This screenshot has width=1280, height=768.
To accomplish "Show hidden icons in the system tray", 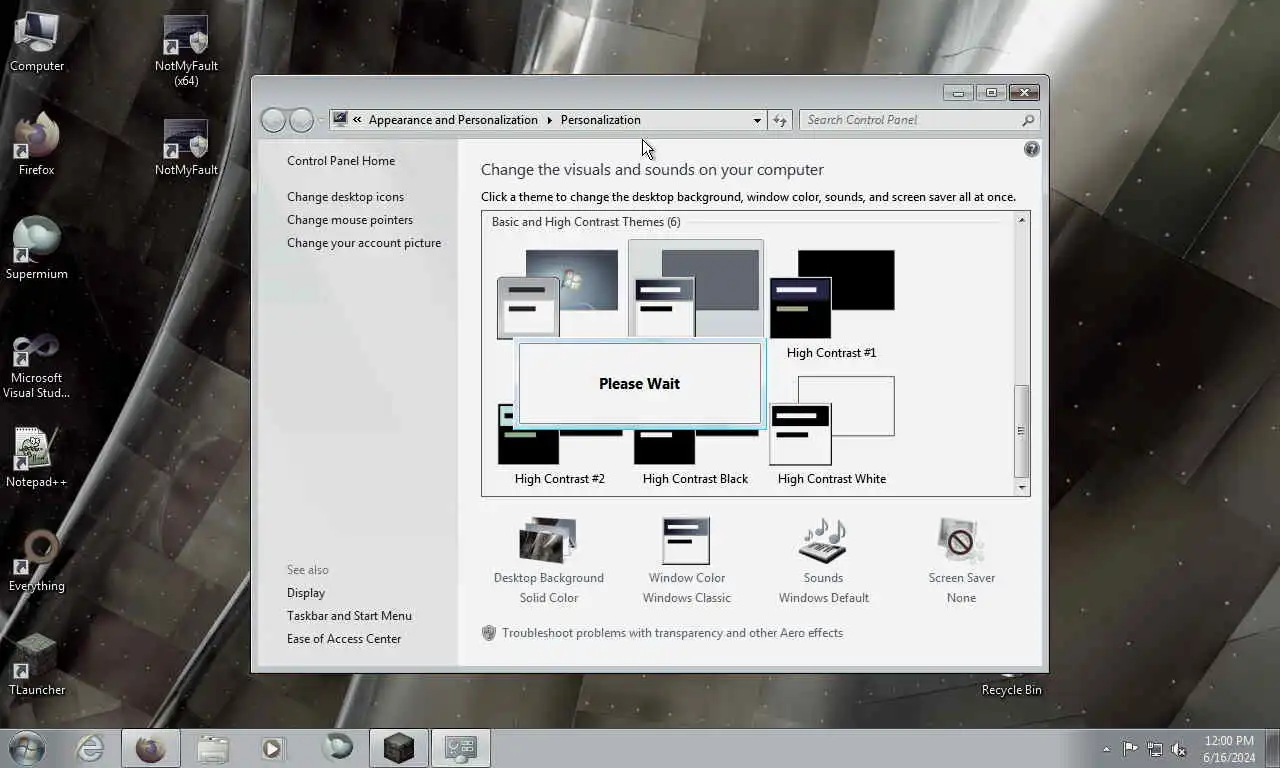I will tap(1106, 749).
